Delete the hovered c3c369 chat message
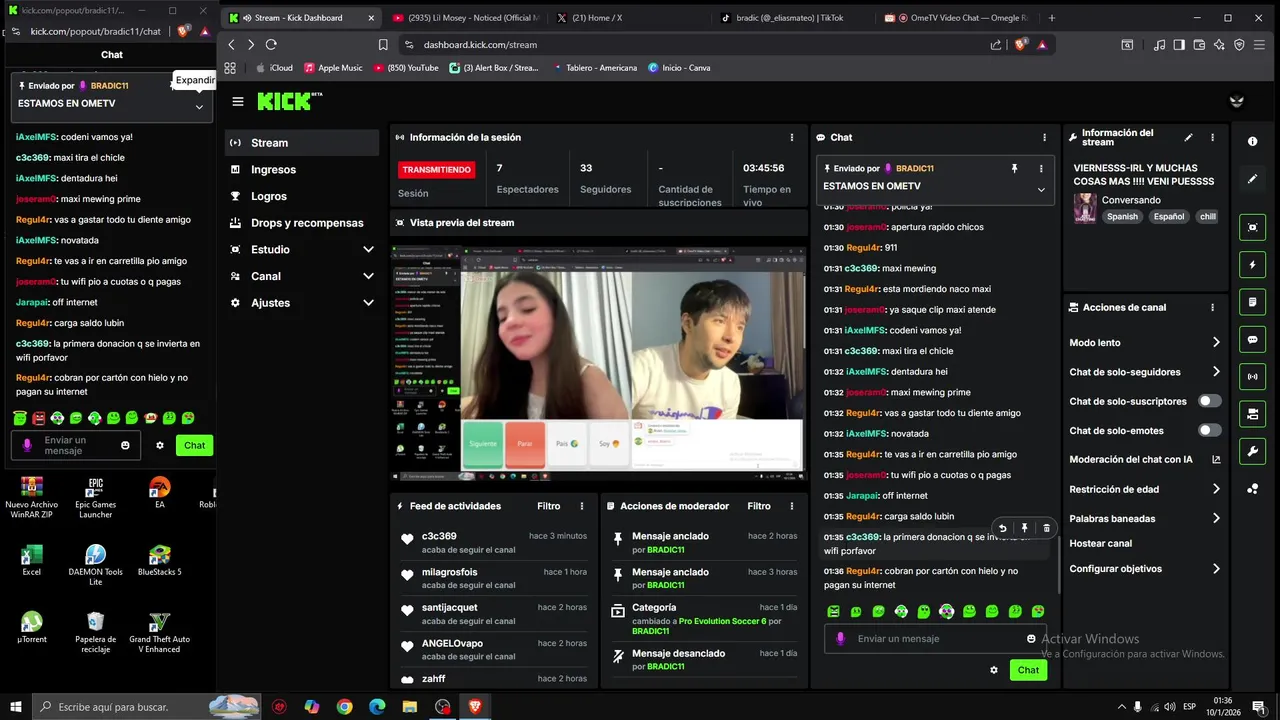Screen dimensions: 1280x720 click(1047, 528)
